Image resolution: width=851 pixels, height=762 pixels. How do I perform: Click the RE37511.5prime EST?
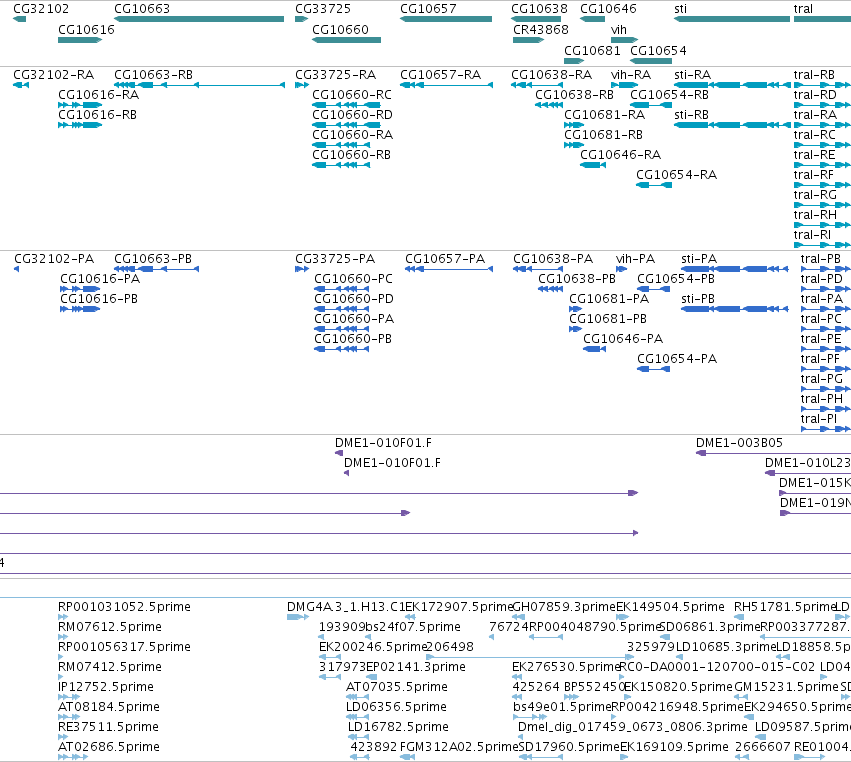click(62, 736)
